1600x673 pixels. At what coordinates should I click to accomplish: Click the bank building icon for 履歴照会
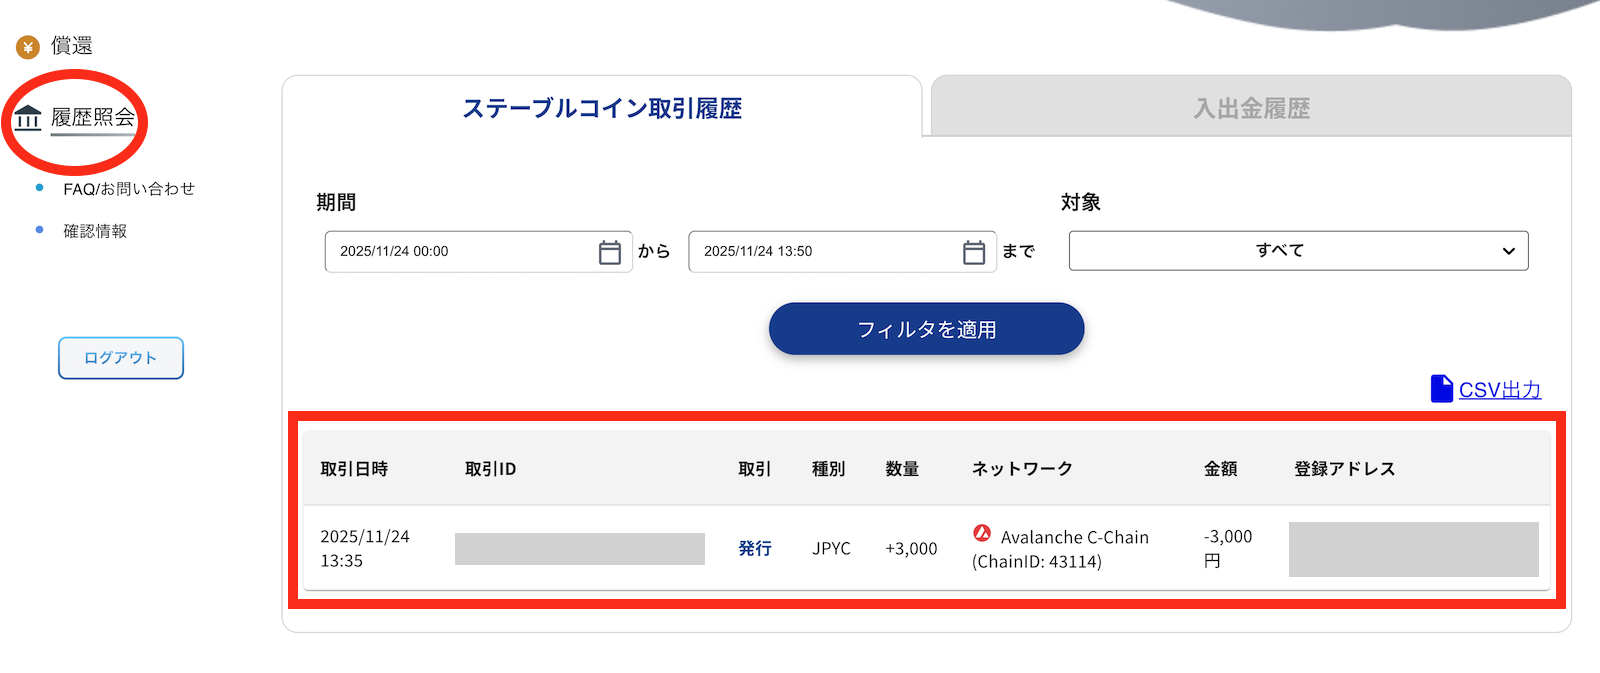click(28, 119)
